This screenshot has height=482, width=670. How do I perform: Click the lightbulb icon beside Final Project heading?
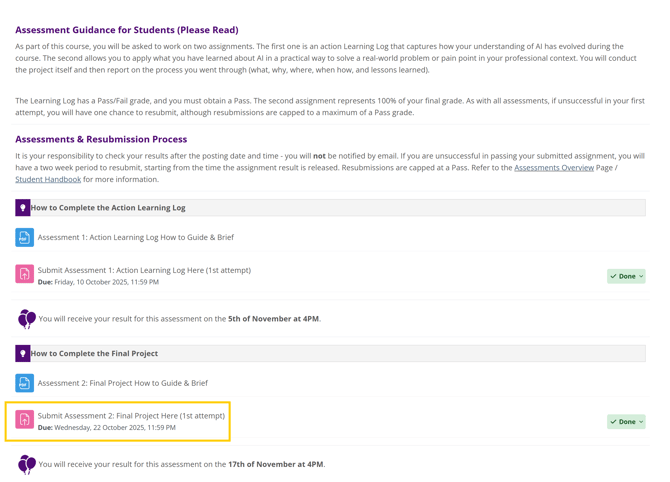(23, 354)
